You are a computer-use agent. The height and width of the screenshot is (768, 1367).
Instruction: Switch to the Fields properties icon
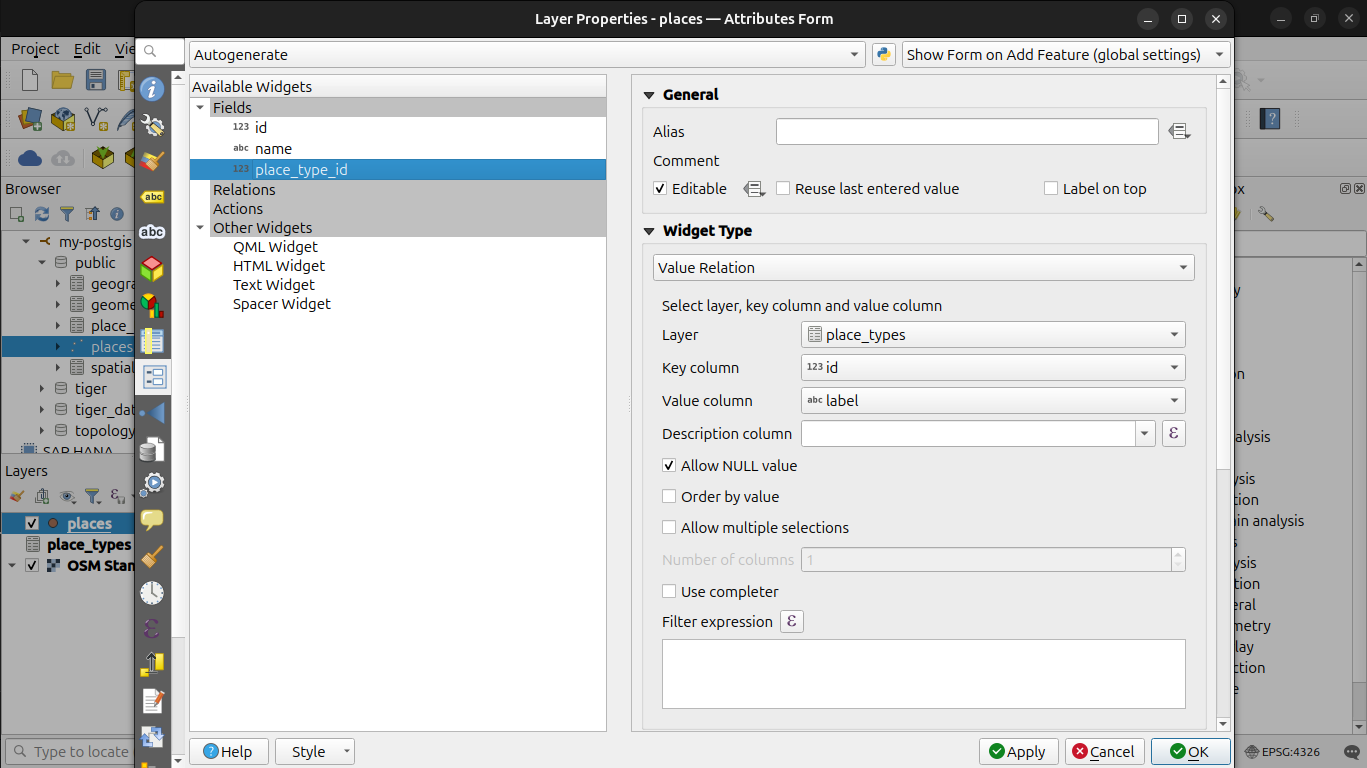(152, 341)
